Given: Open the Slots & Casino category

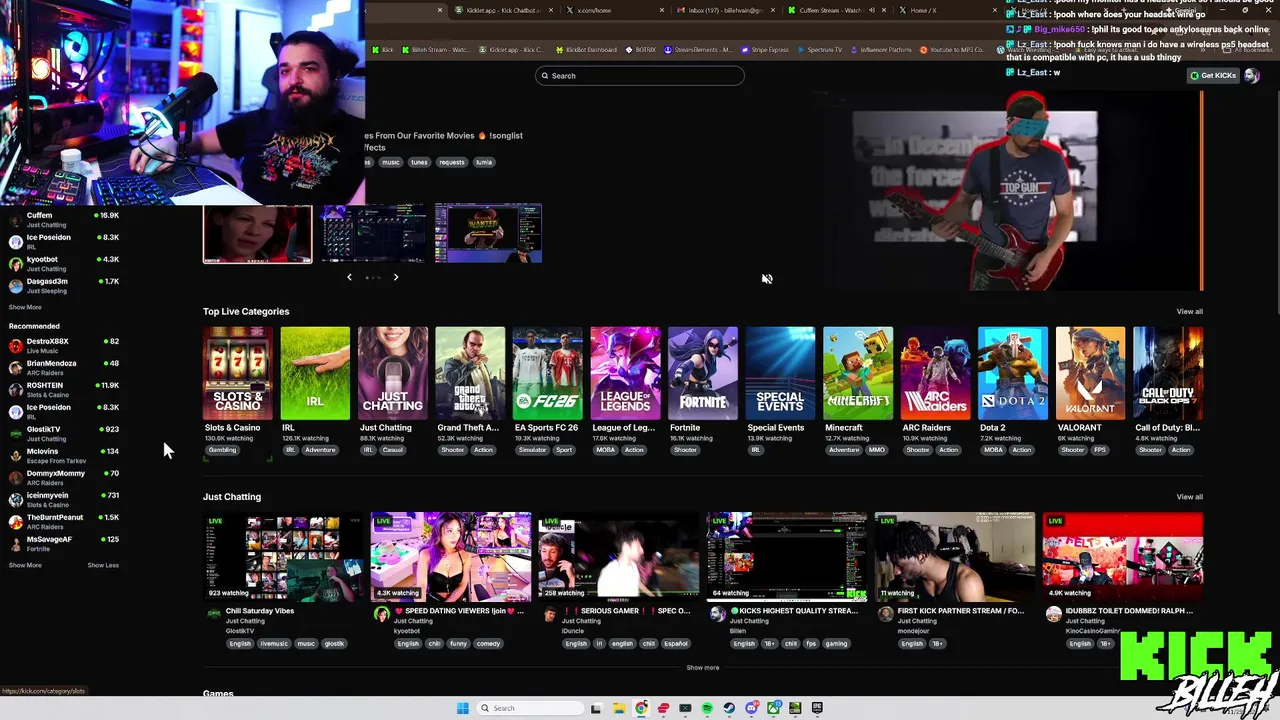Looking at the screenshot, I should pos(237,373).
